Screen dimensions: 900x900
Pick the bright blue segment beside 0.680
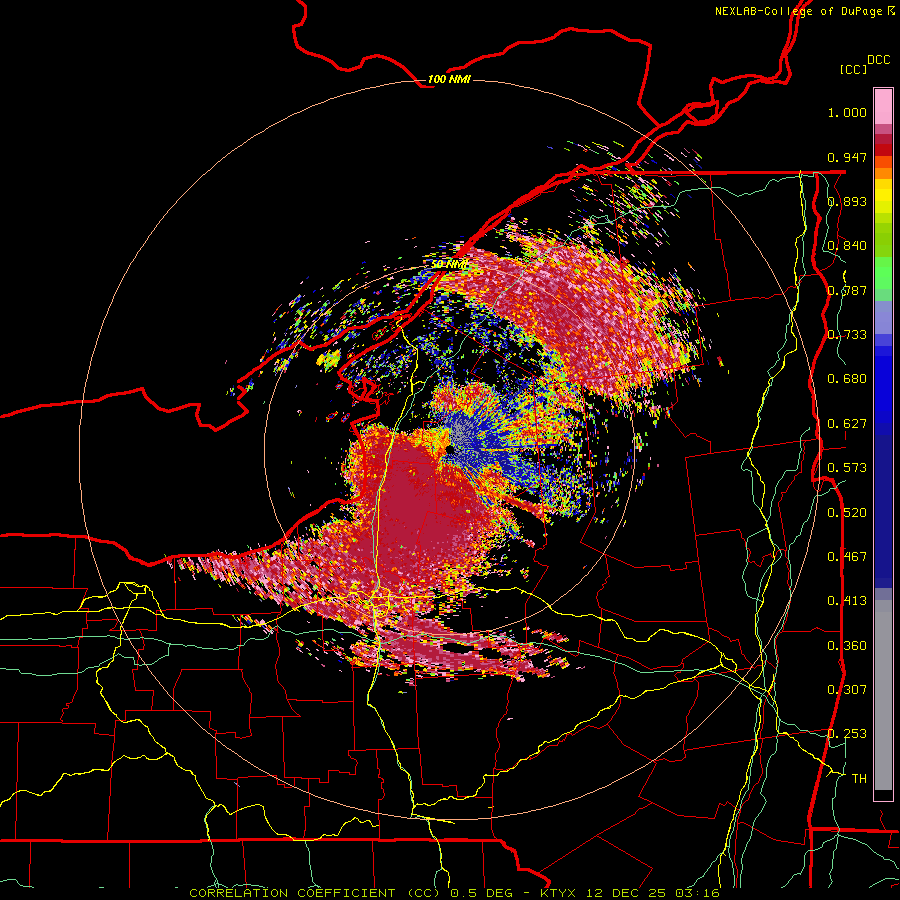883,385
